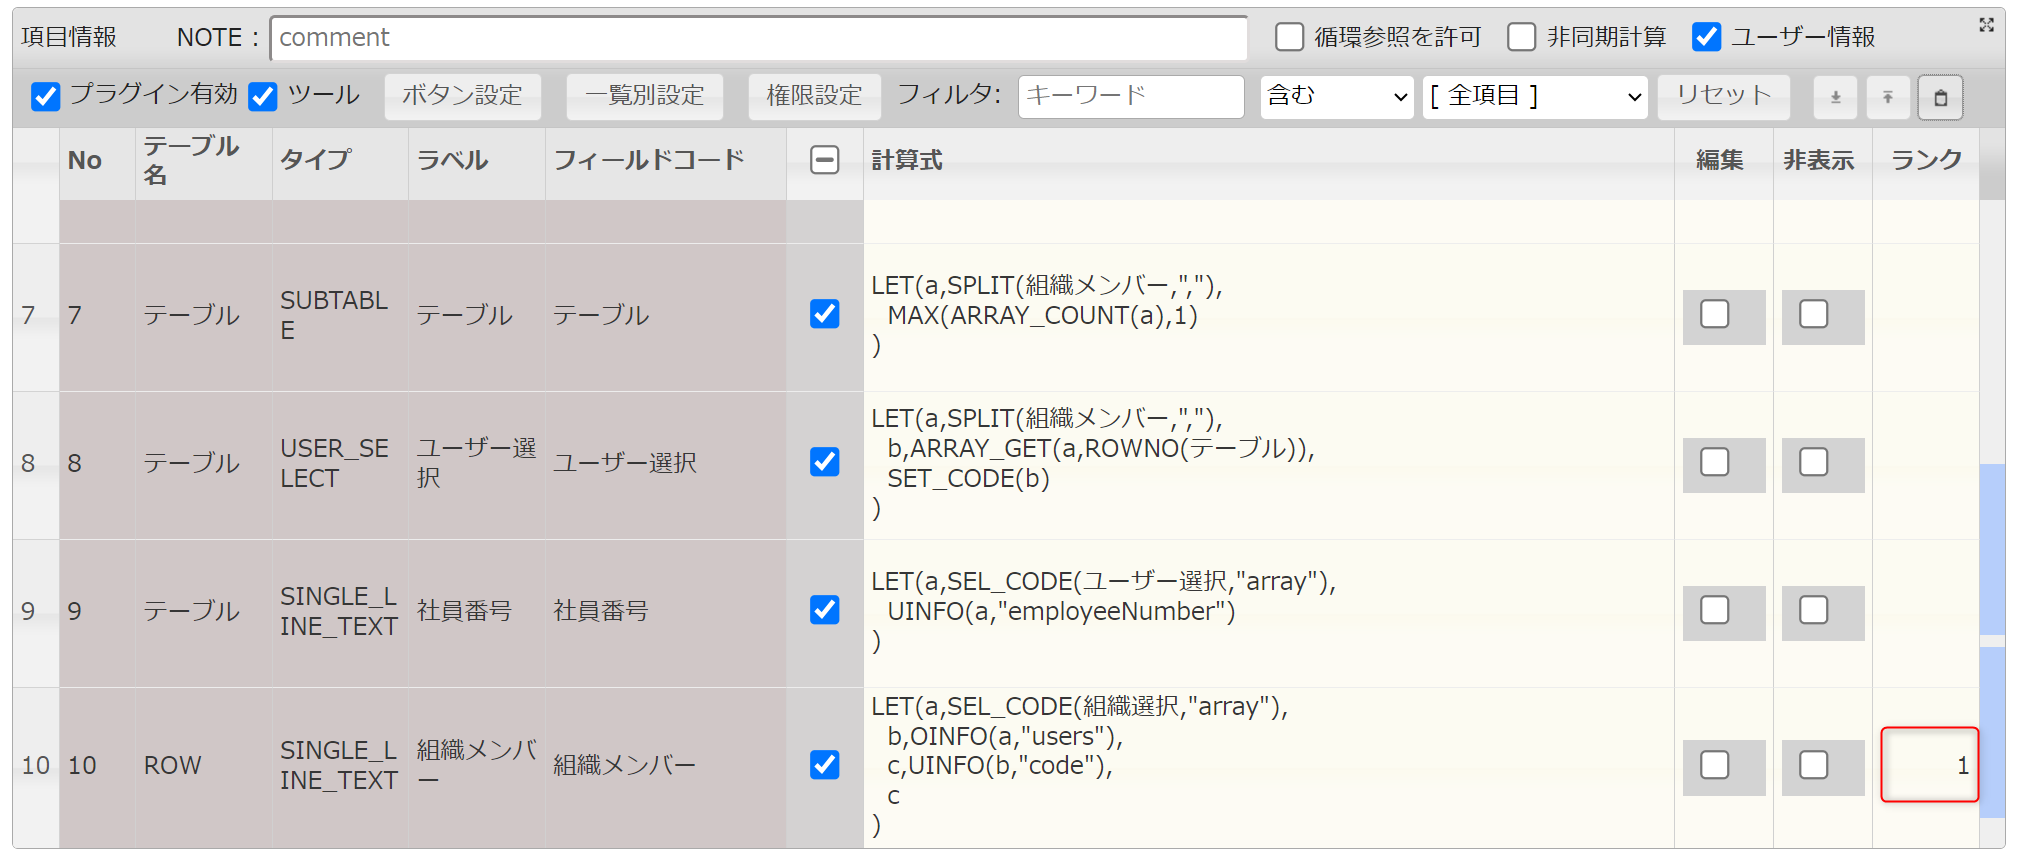Image resolution: width=2019 pixels, height=861 pixels.
Task: Click the ユーザー選択 field code cell
Action: click(665, 464)
